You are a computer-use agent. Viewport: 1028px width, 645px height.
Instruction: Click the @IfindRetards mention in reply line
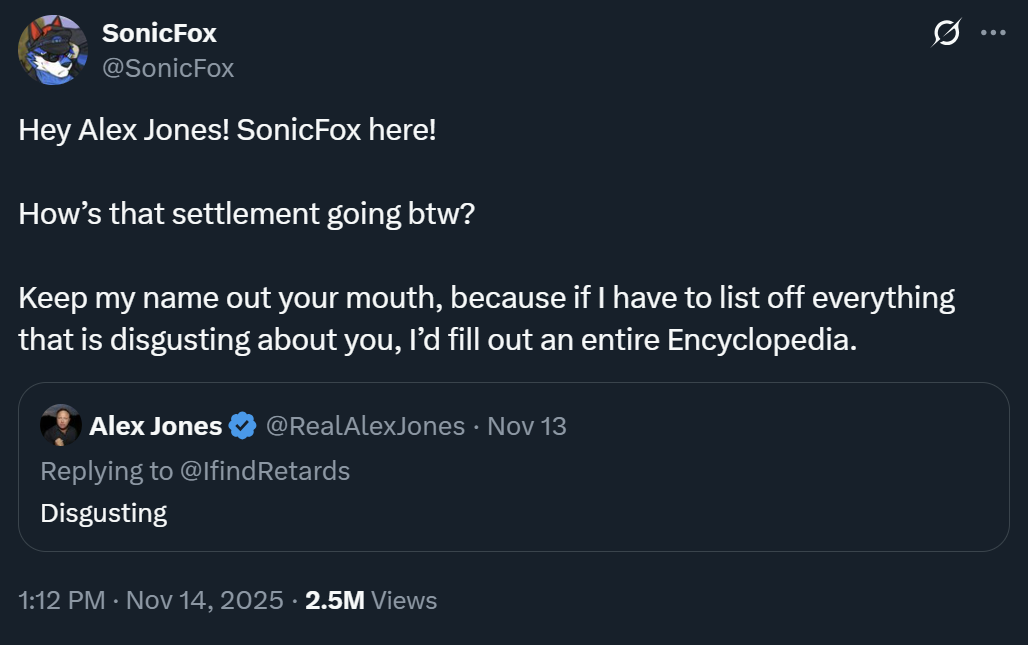pyautogui.click(x=265, y=471)
